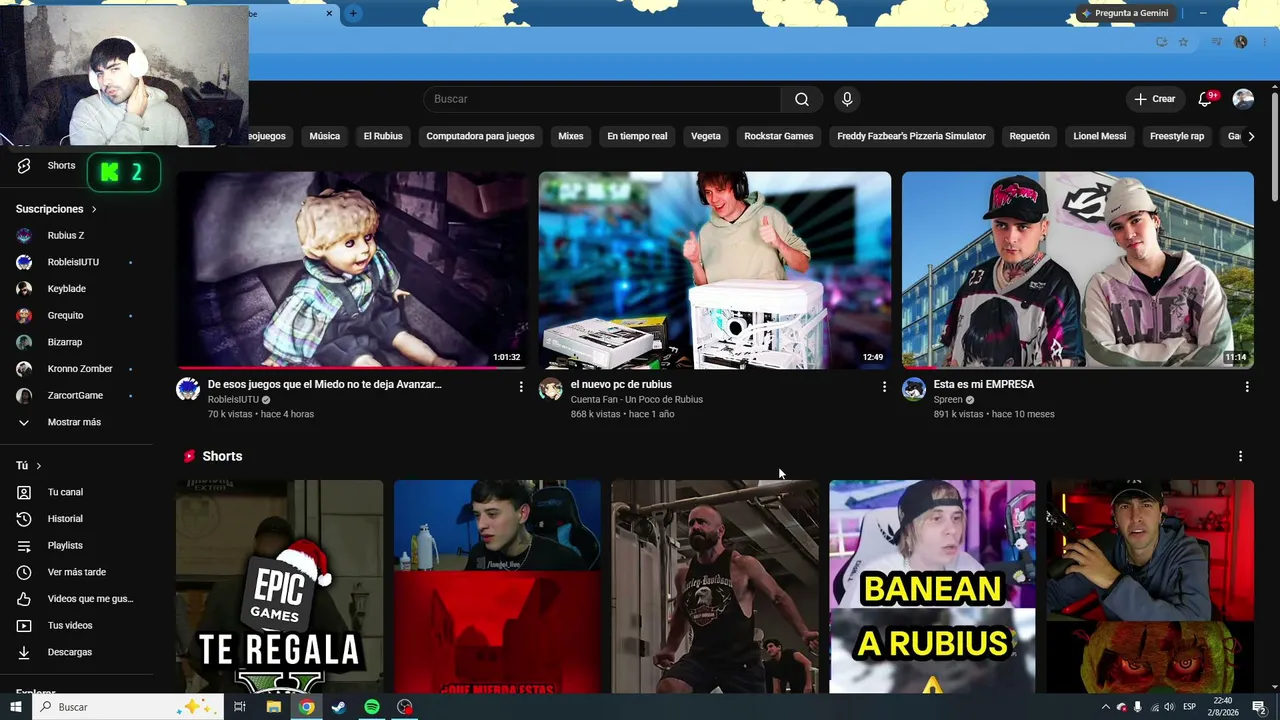Select 'Computadora para juegos' chip

click(x=480, y=136)
